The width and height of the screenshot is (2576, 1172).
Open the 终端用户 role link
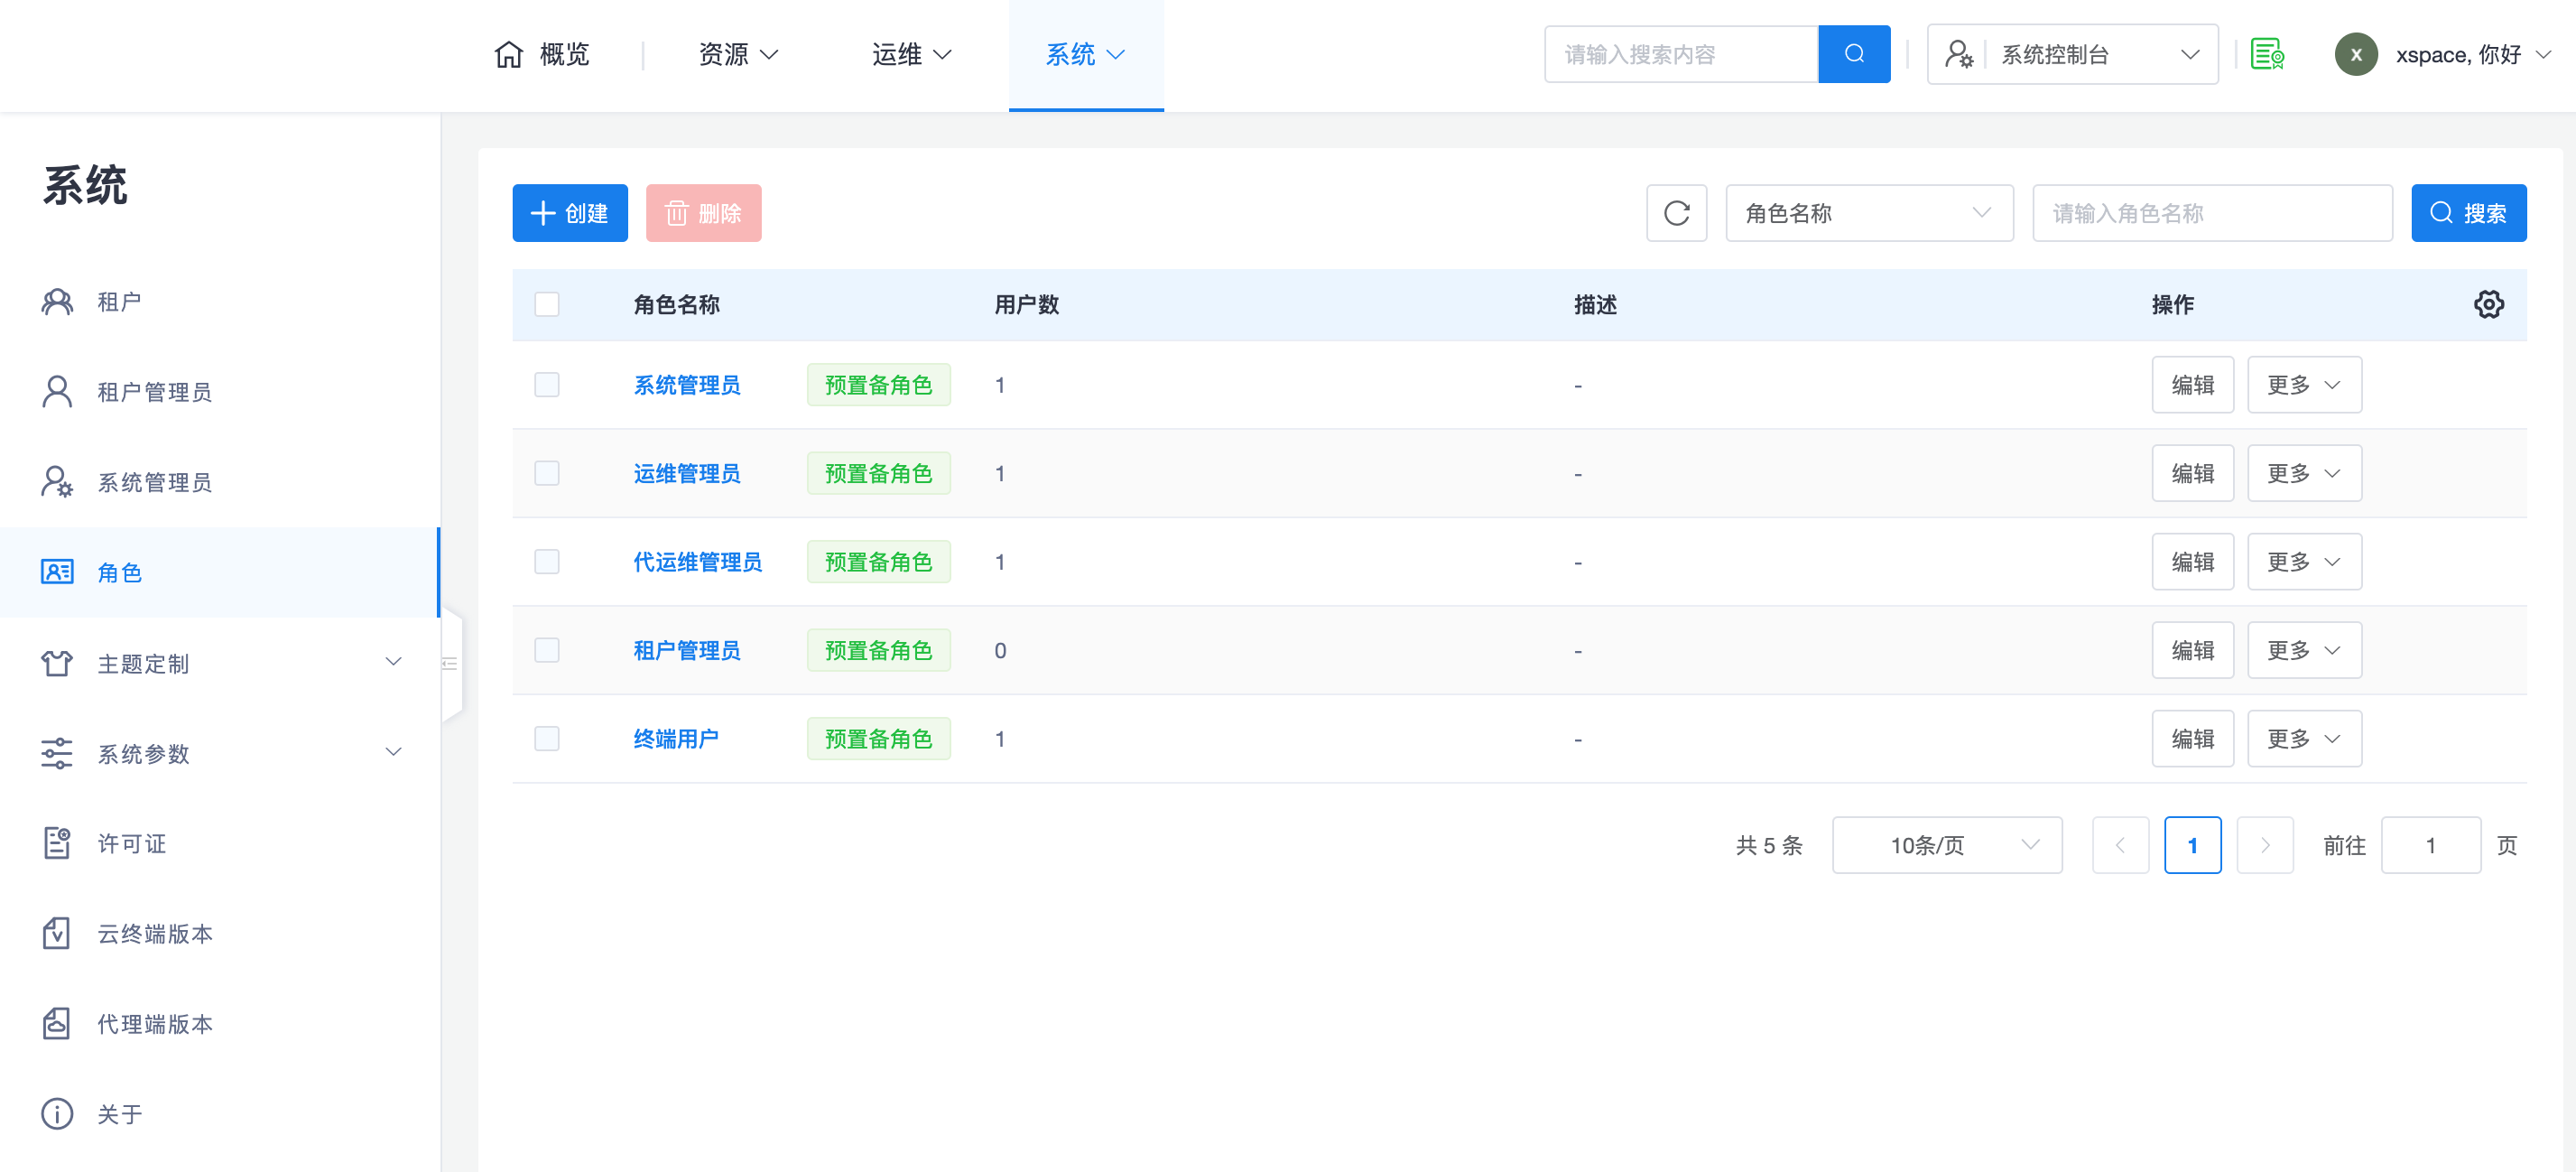coord(676,739)
